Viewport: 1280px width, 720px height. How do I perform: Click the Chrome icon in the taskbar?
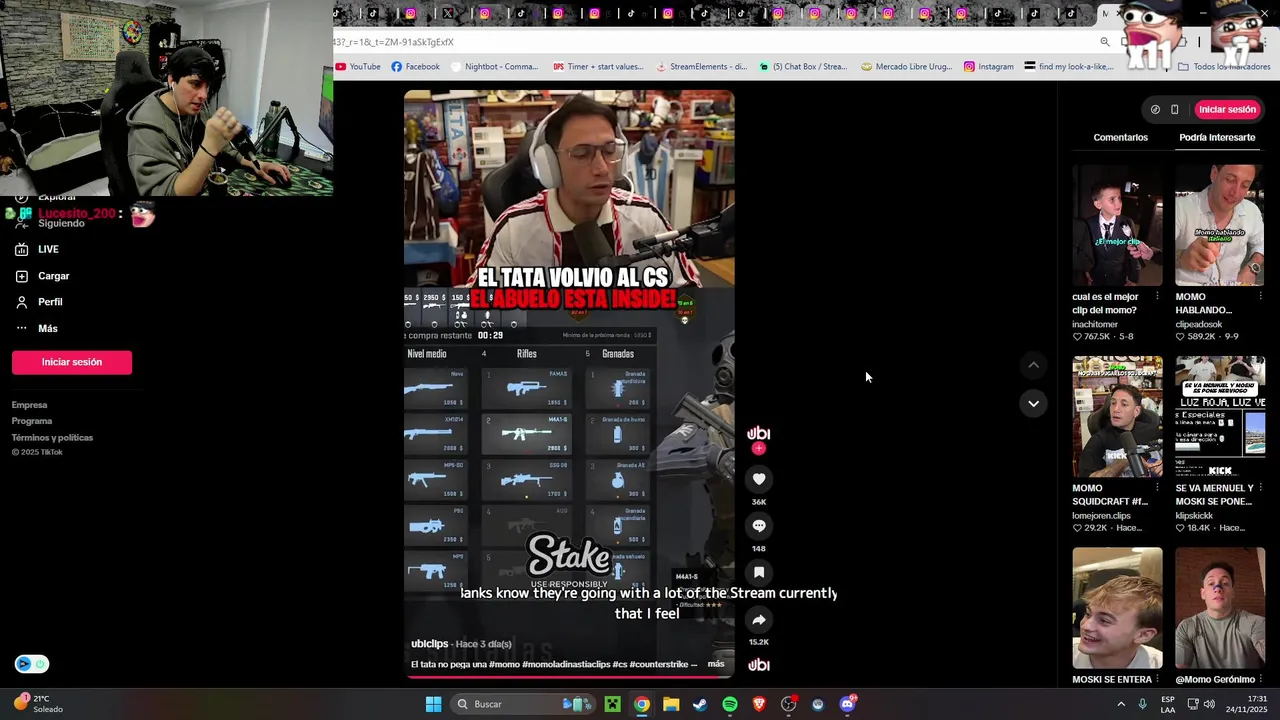pos(642,704)
